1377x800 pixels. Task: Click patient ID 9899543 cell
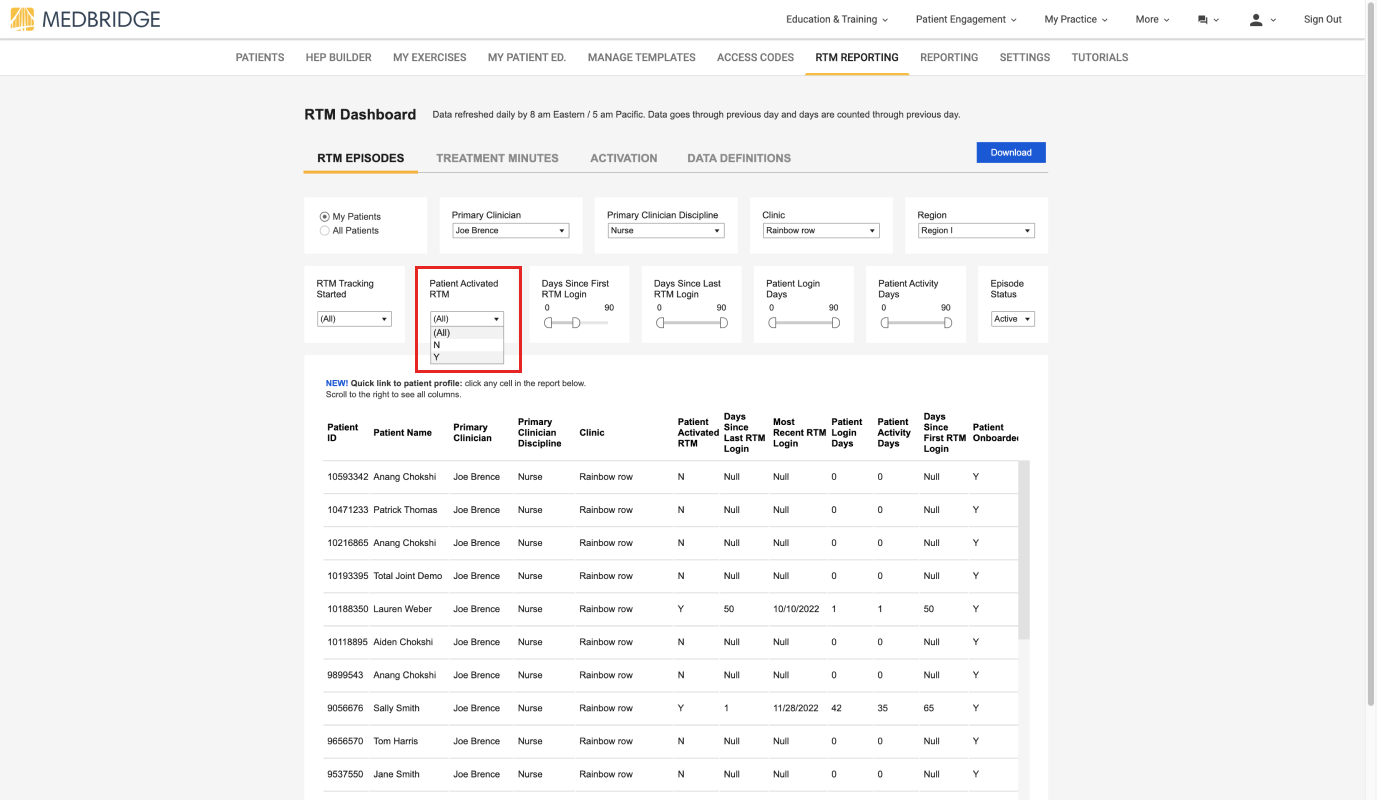click(345, 675)
